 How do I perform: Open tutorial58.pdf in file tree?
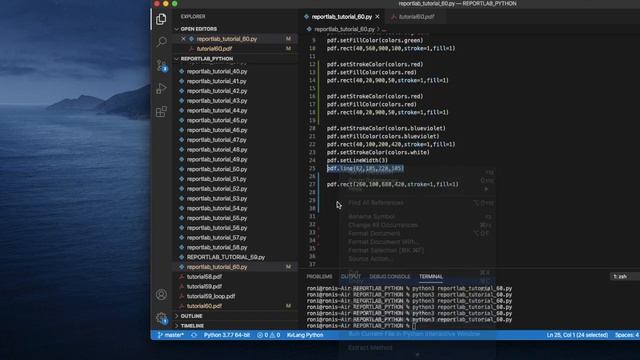(x=204, y=277)
